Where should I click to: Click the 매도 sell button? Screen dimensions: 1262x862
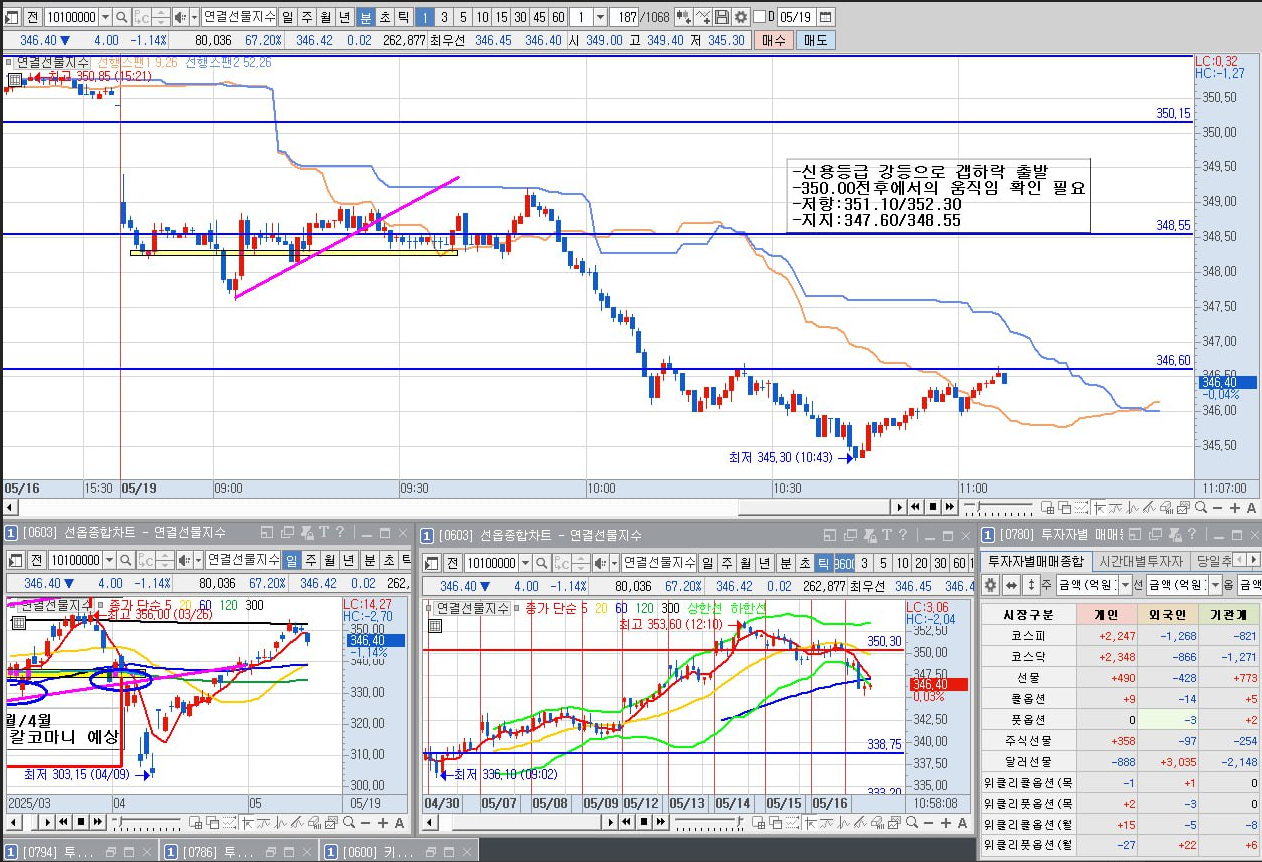[x=816, y=40]
